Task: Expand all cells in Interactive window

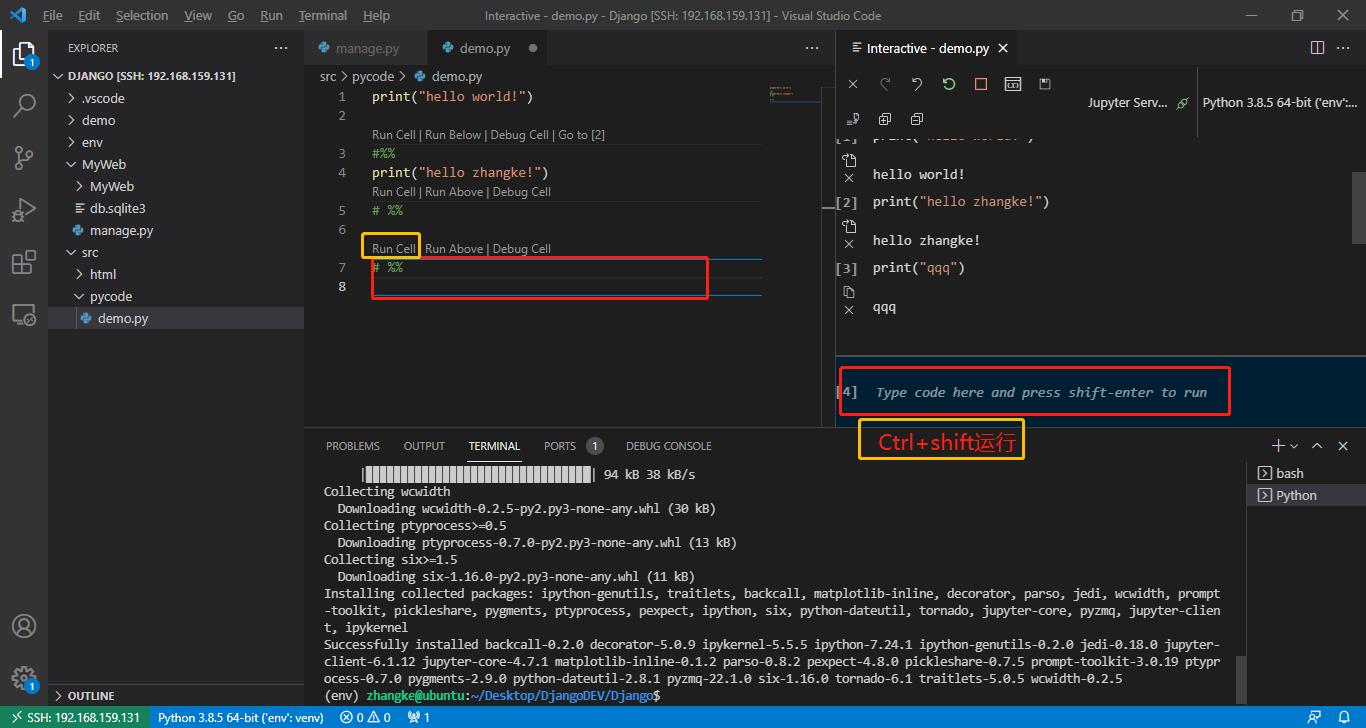Action: point(885,119)
